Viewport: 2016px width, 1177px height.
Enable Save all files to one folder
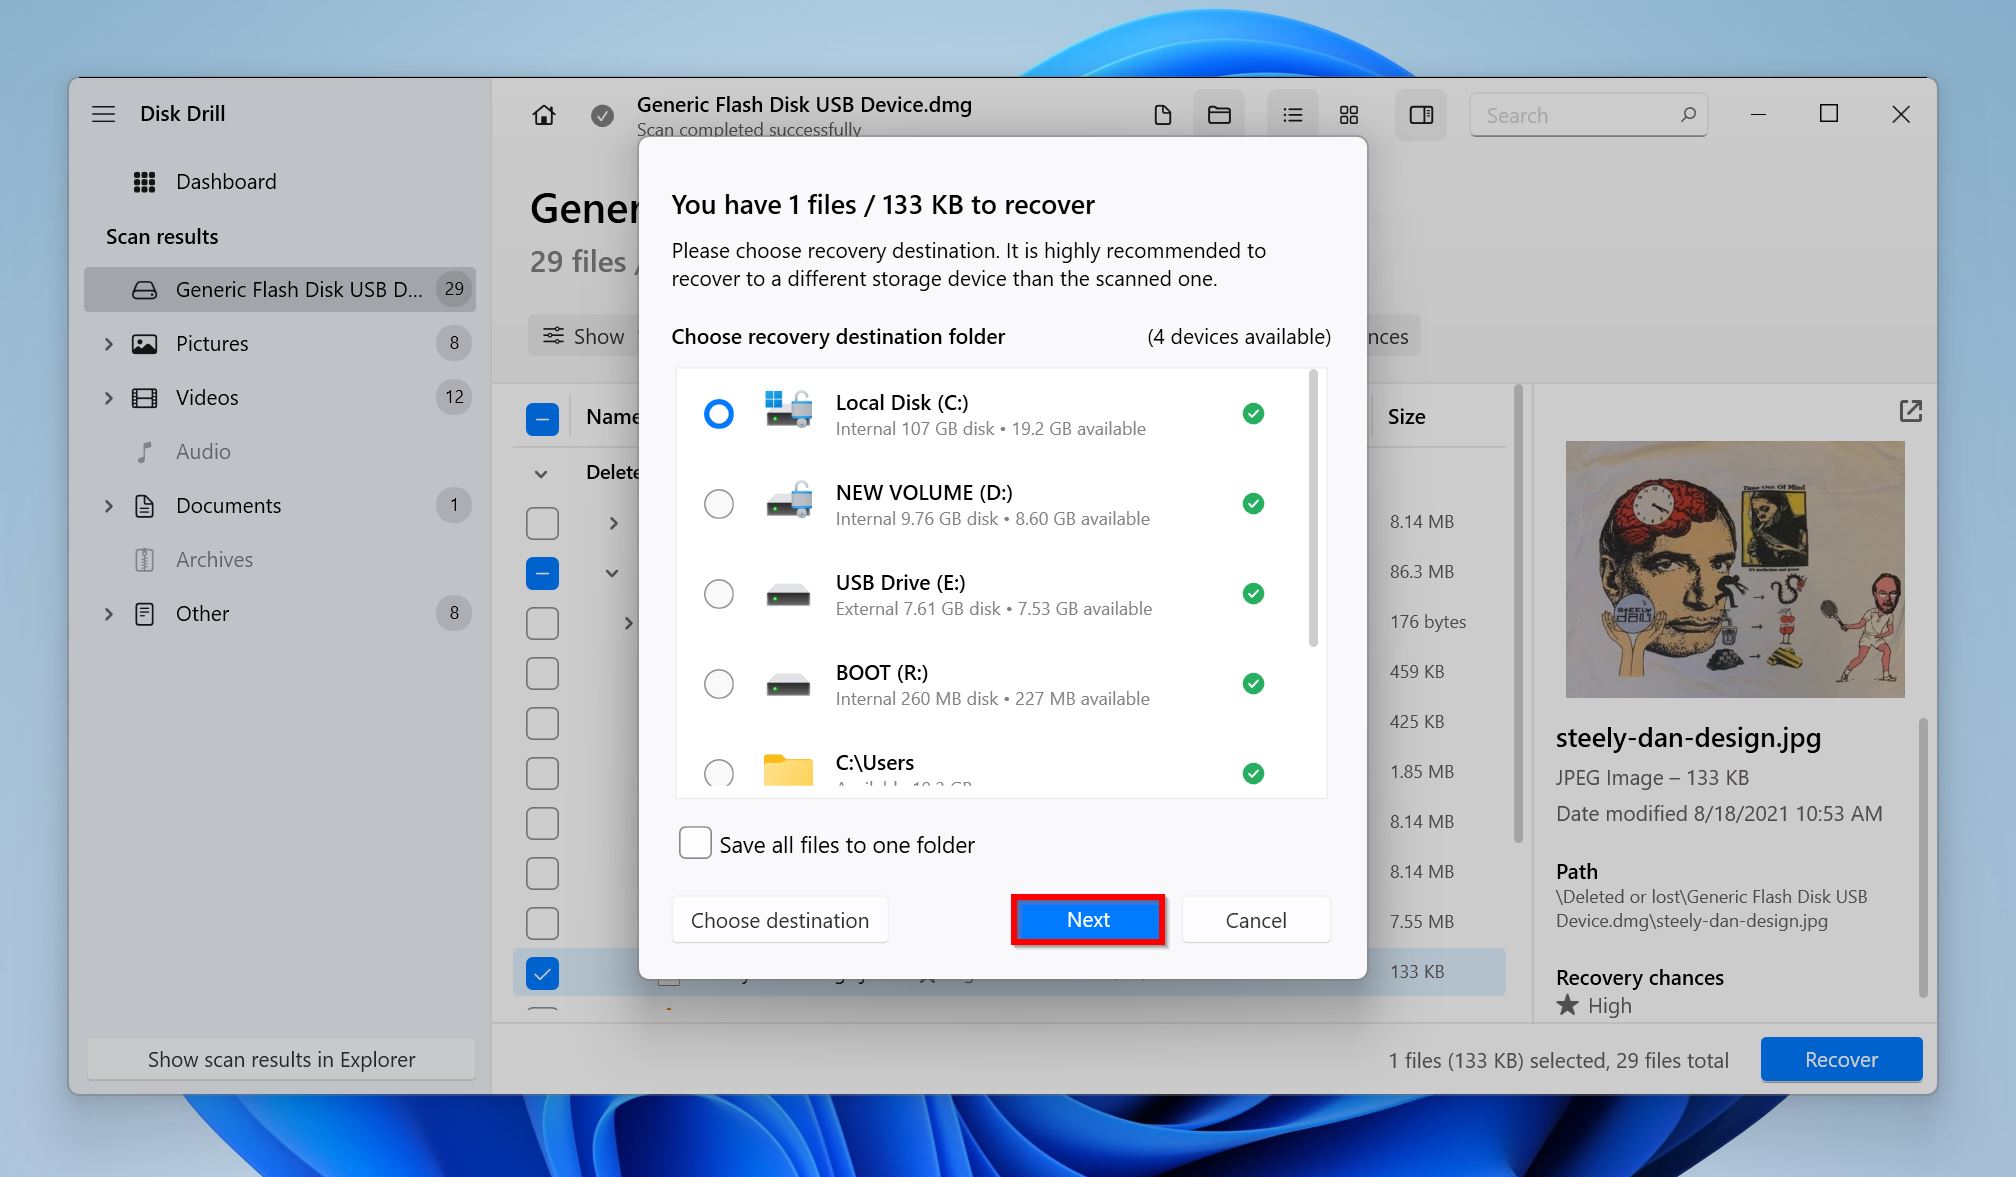click(695, 844)
